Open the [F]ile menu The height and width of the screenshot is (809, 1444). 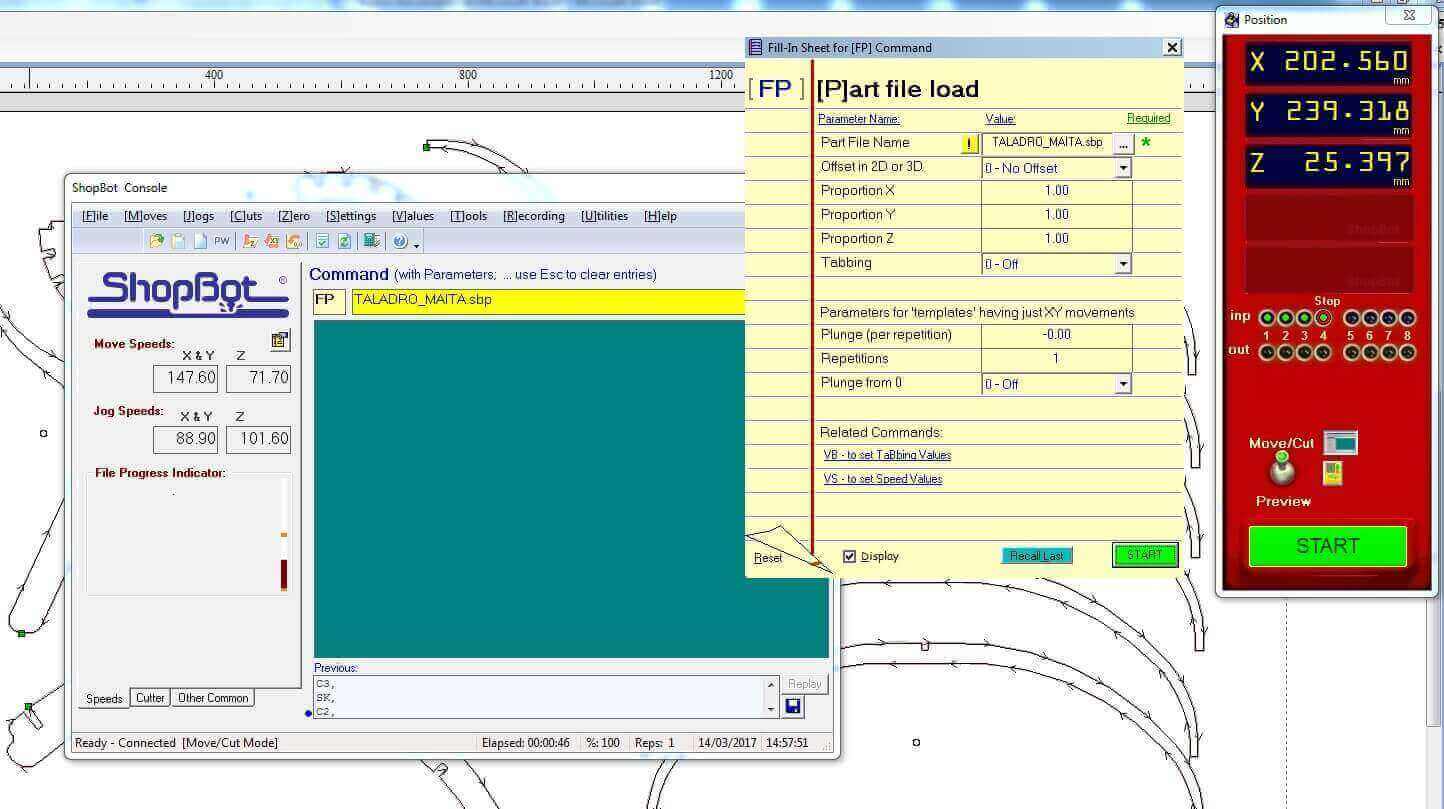(x=95, y=216)
